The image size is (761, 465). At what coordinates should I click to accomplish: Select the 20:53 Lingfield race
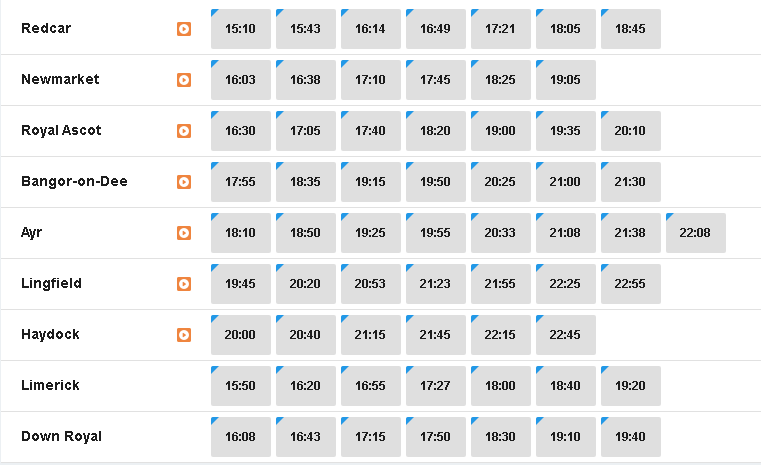click(371, 284)
